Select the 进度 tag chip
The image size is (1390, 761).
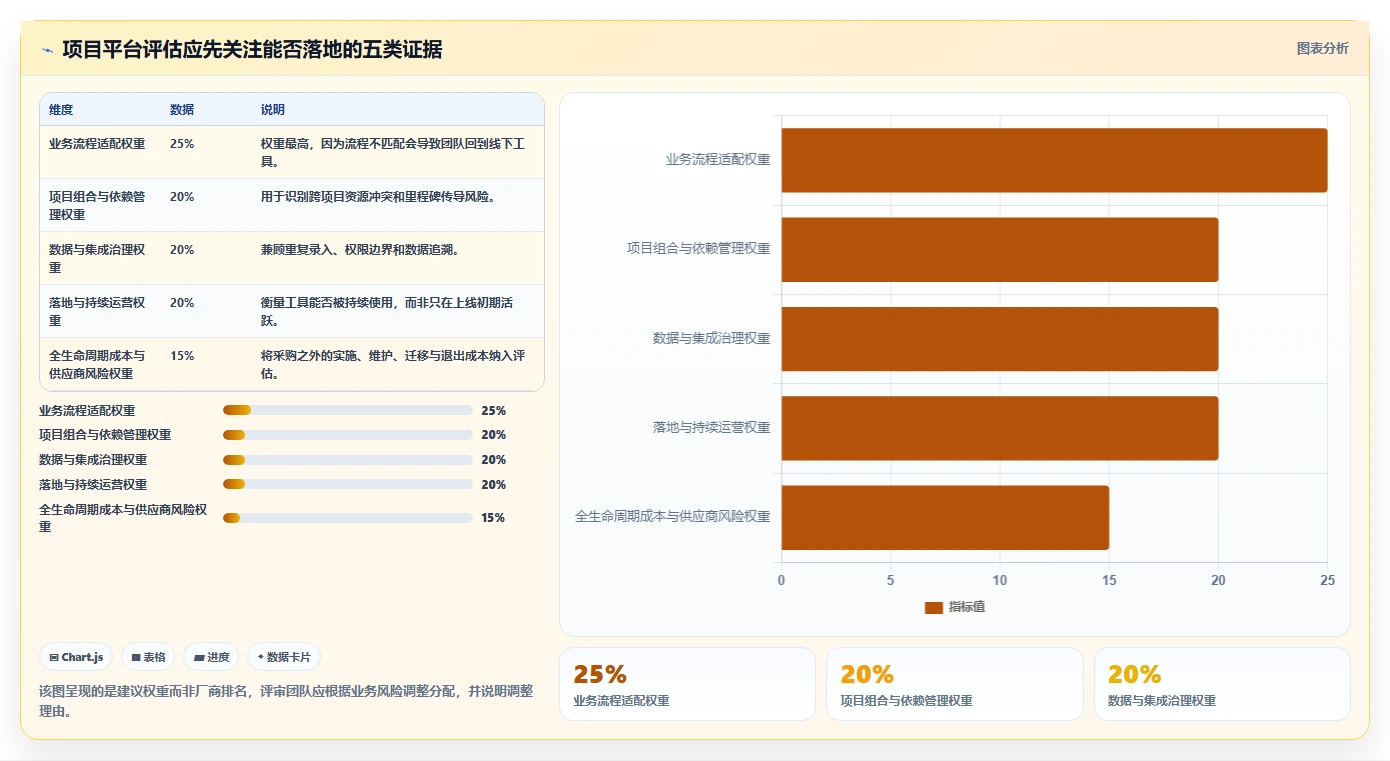(211, 657)
